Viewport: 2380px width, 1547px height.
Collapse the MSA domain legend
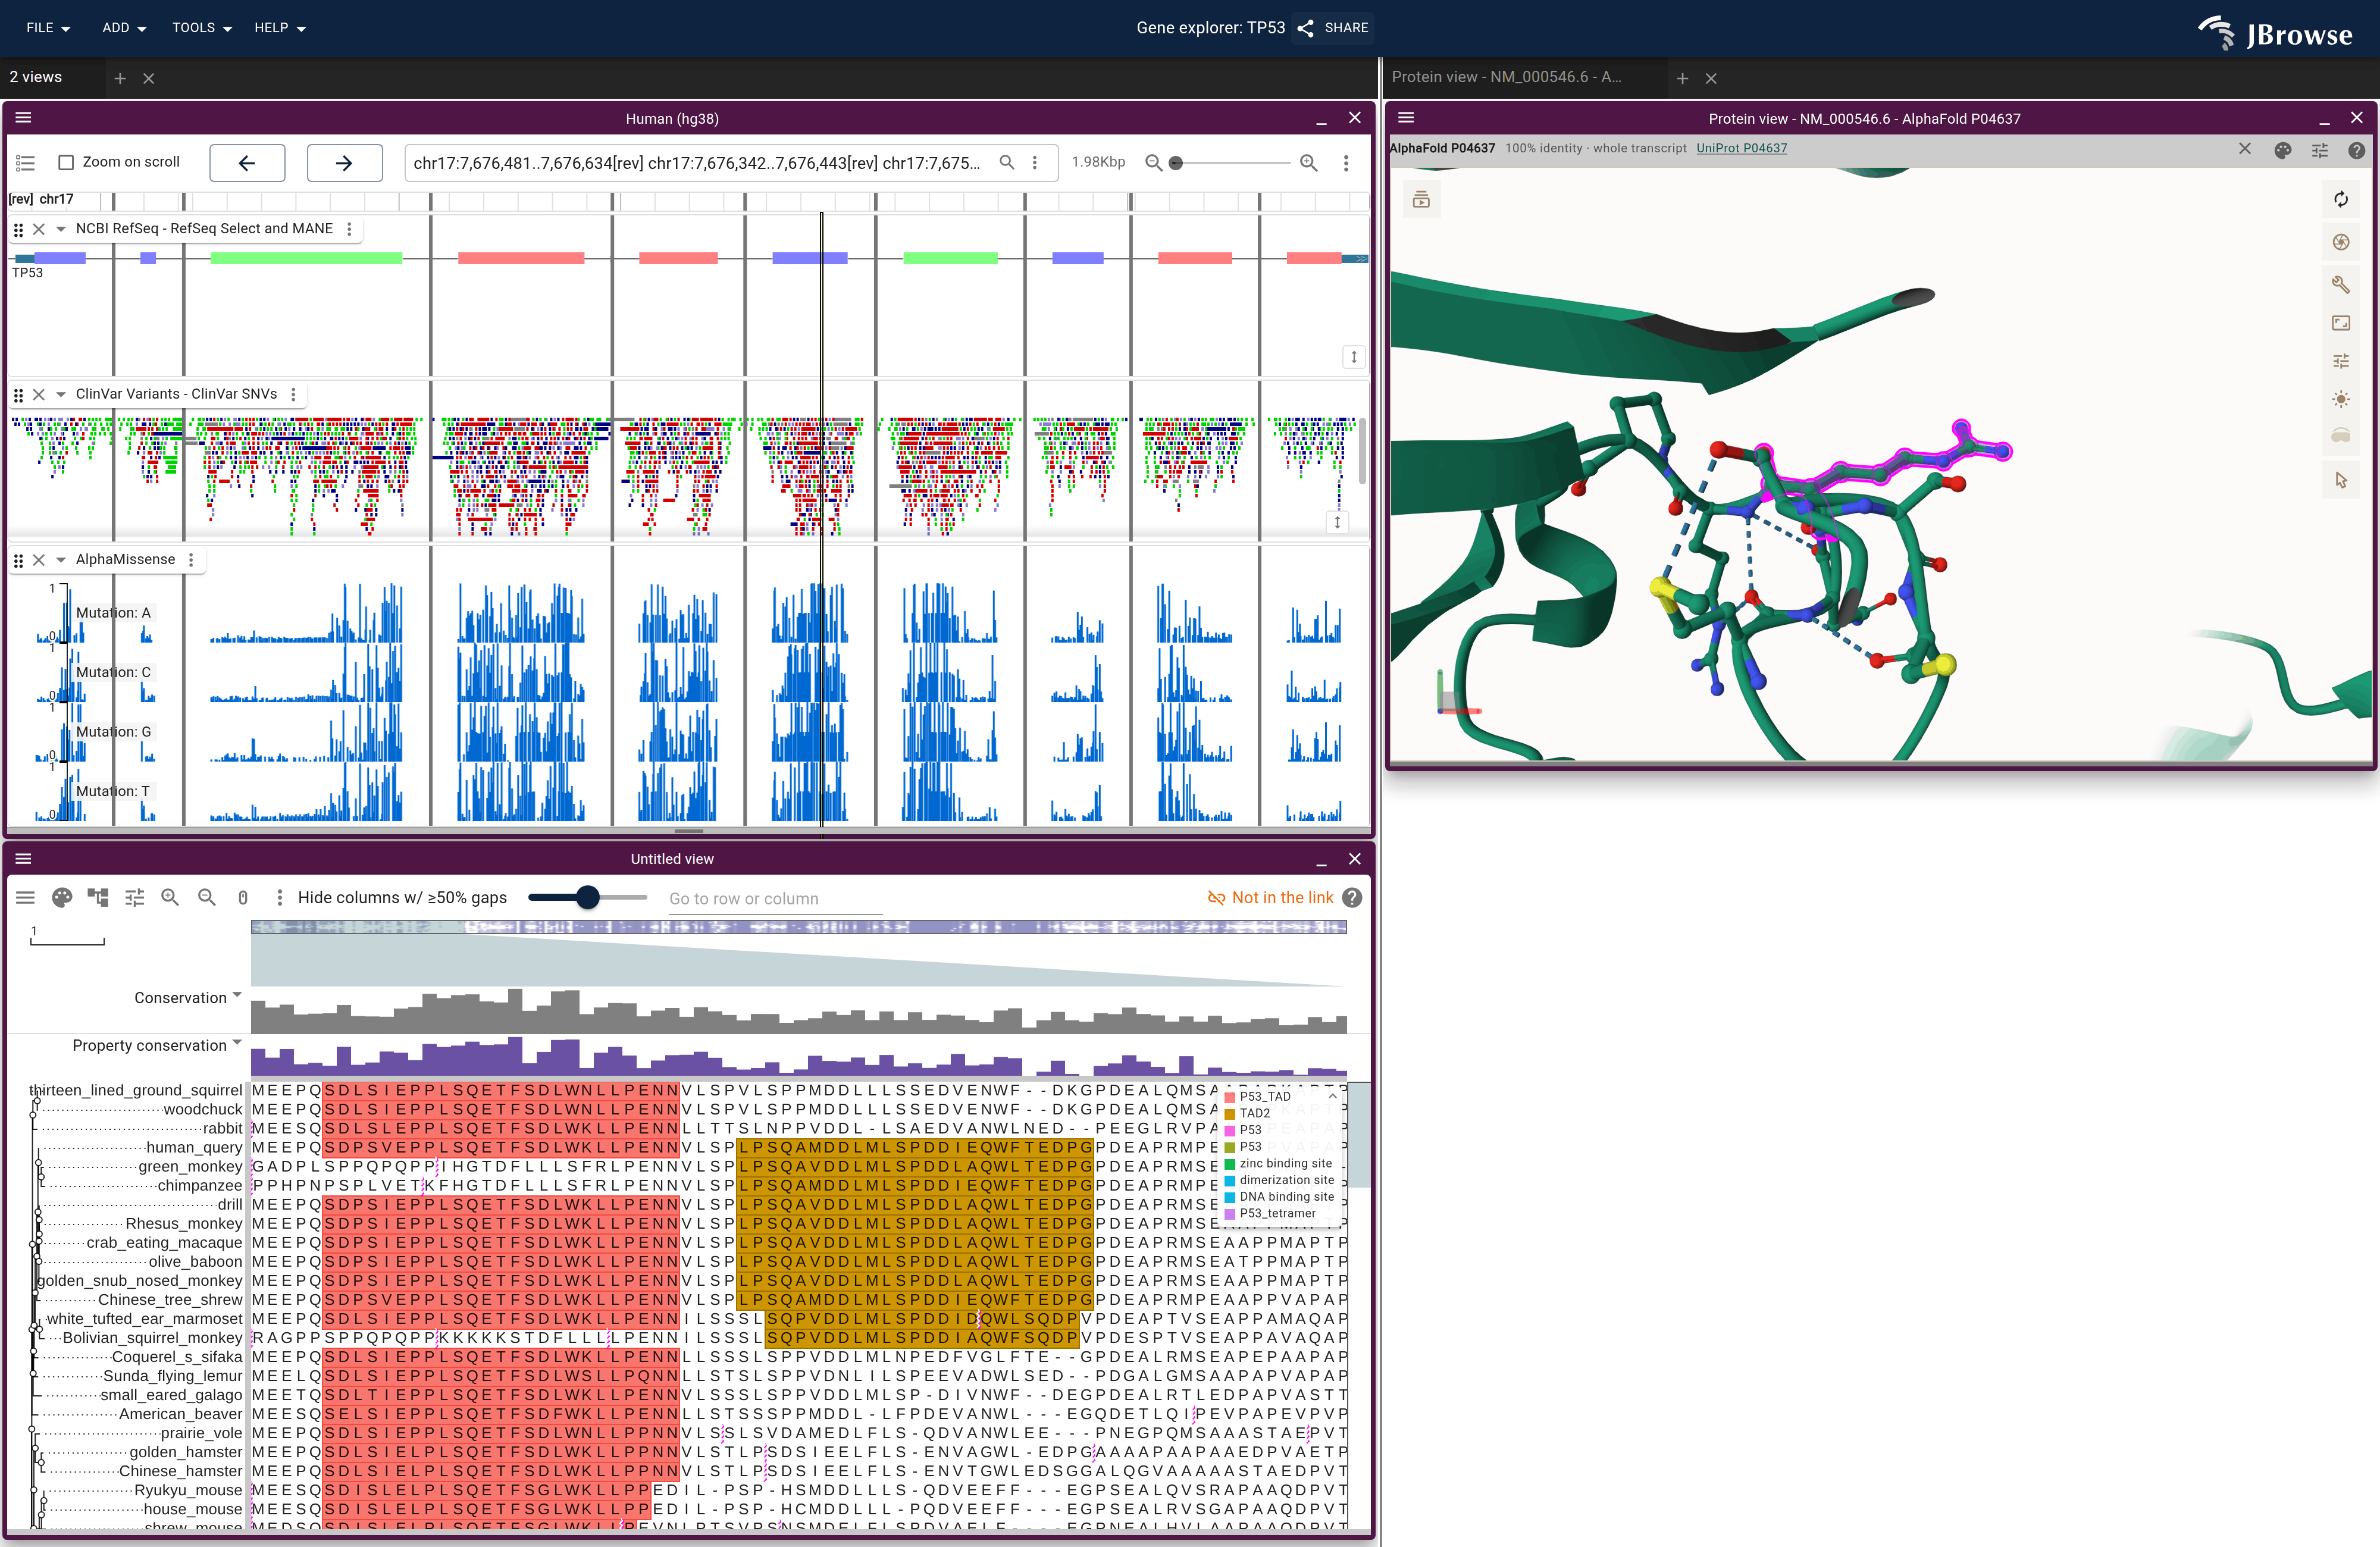1332,1096
